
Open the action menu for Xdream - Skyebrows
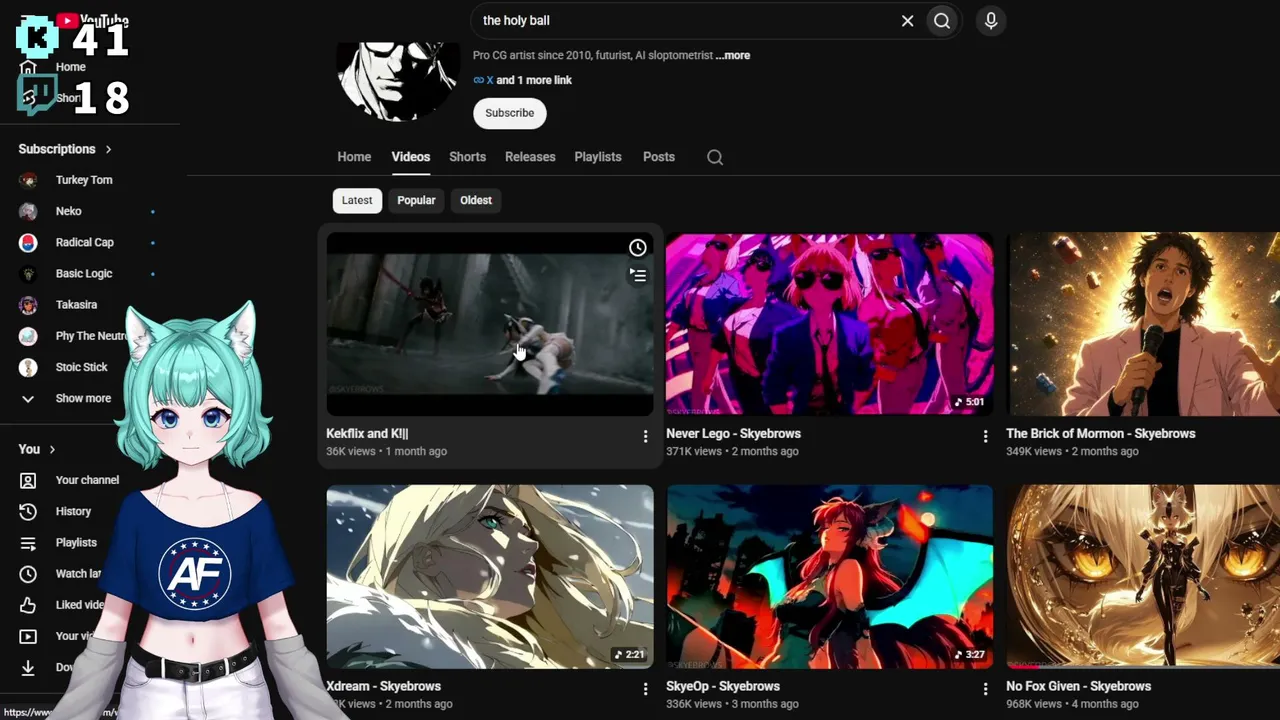pos(645,689)
